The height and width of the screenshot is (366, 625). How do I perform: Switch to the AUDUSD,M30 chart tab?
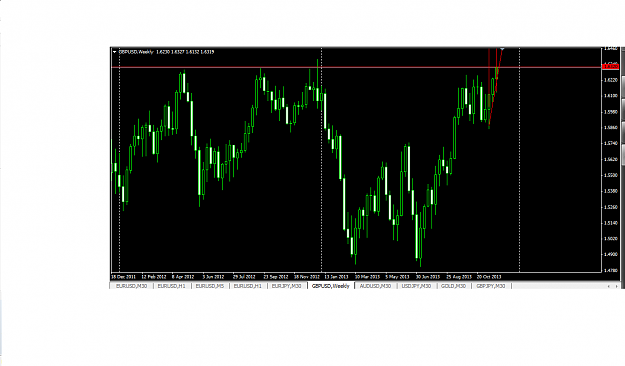coord(375,286)
